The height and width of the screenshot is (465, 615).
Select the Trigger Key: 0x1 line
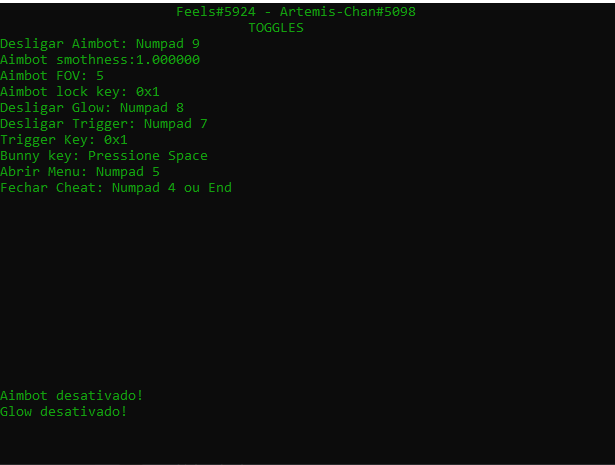[64, 140]
